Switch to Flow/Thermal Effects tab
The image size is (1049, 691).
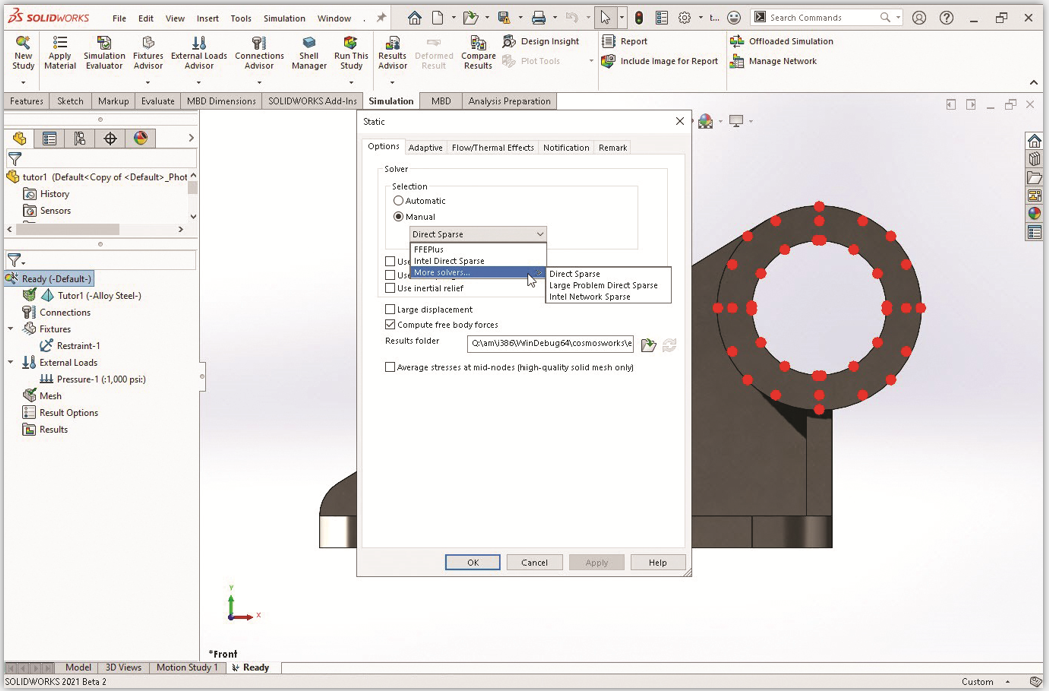(493, 148)
